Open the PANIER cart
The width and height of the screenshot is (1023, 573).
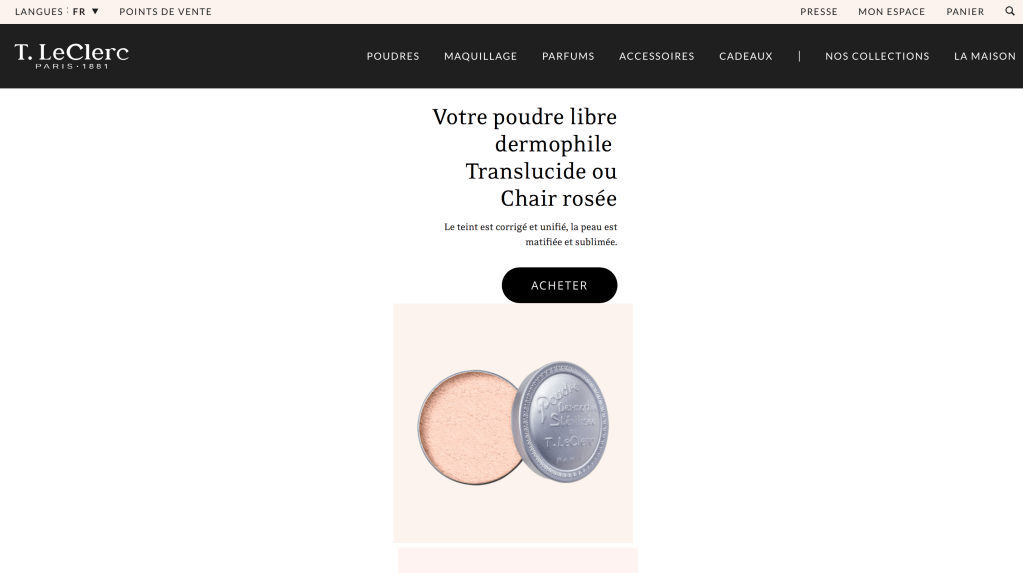click(x=965, y=11)
